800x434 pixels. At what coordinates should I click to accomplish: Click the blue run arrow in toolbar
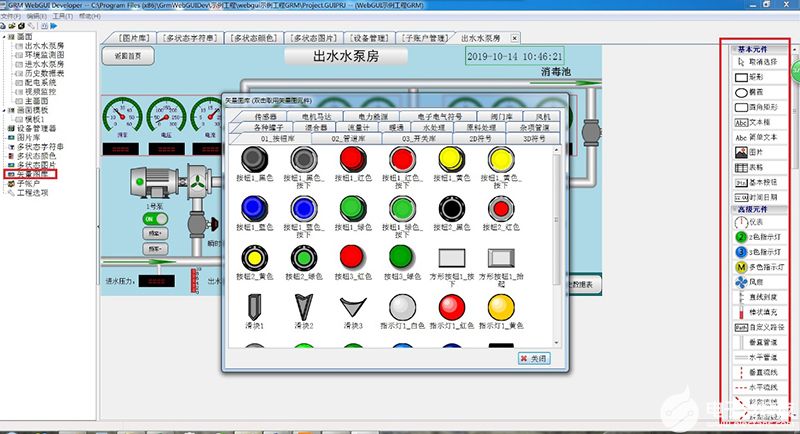tap(54, 25)
